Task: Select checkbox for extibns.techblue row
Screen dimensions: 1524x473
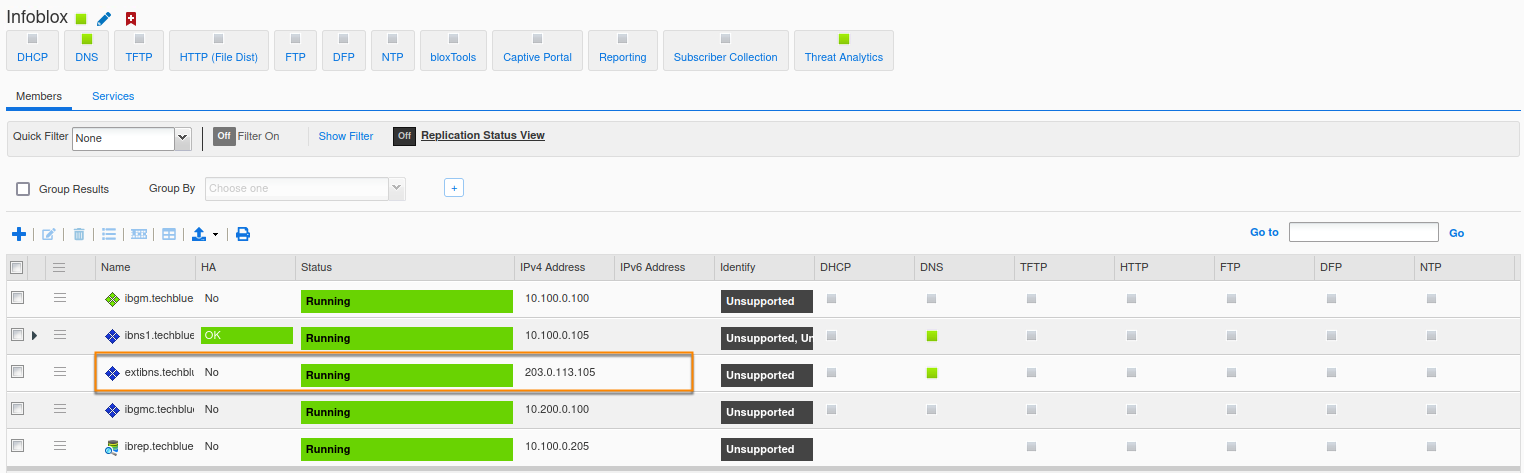Action: tap(16, 371)
